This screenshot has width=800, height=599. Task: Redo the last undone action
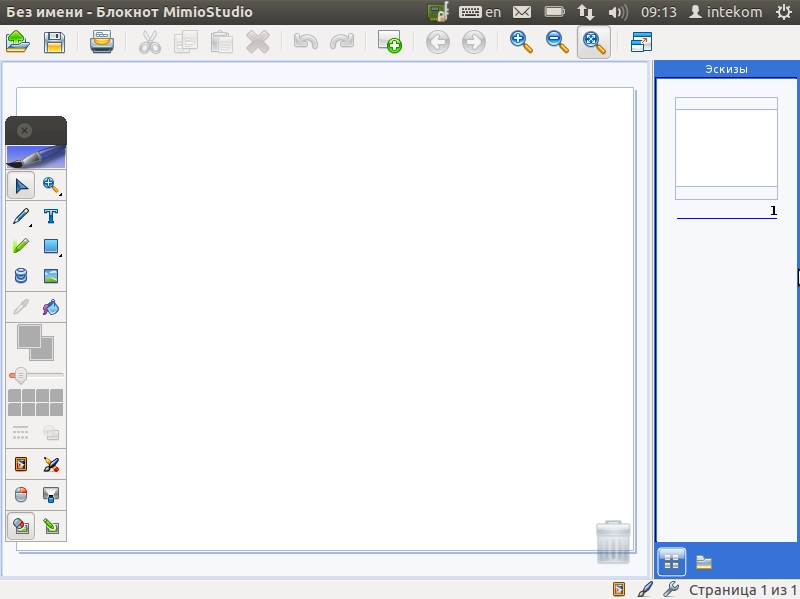coord(342,42)
